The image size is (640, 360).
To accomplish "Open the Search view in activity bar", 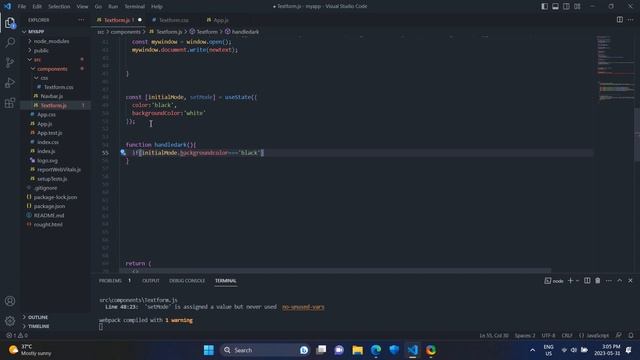I will pos(10,42).
